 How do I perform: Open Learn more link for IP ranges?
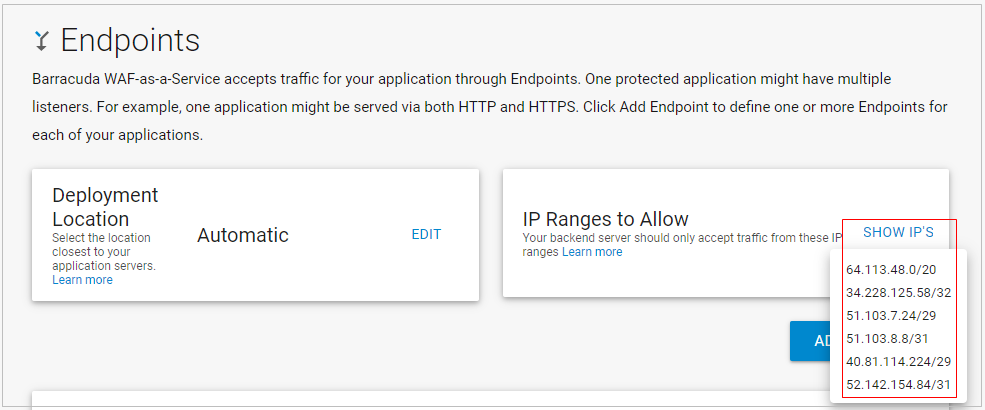(x=592, y=252)
